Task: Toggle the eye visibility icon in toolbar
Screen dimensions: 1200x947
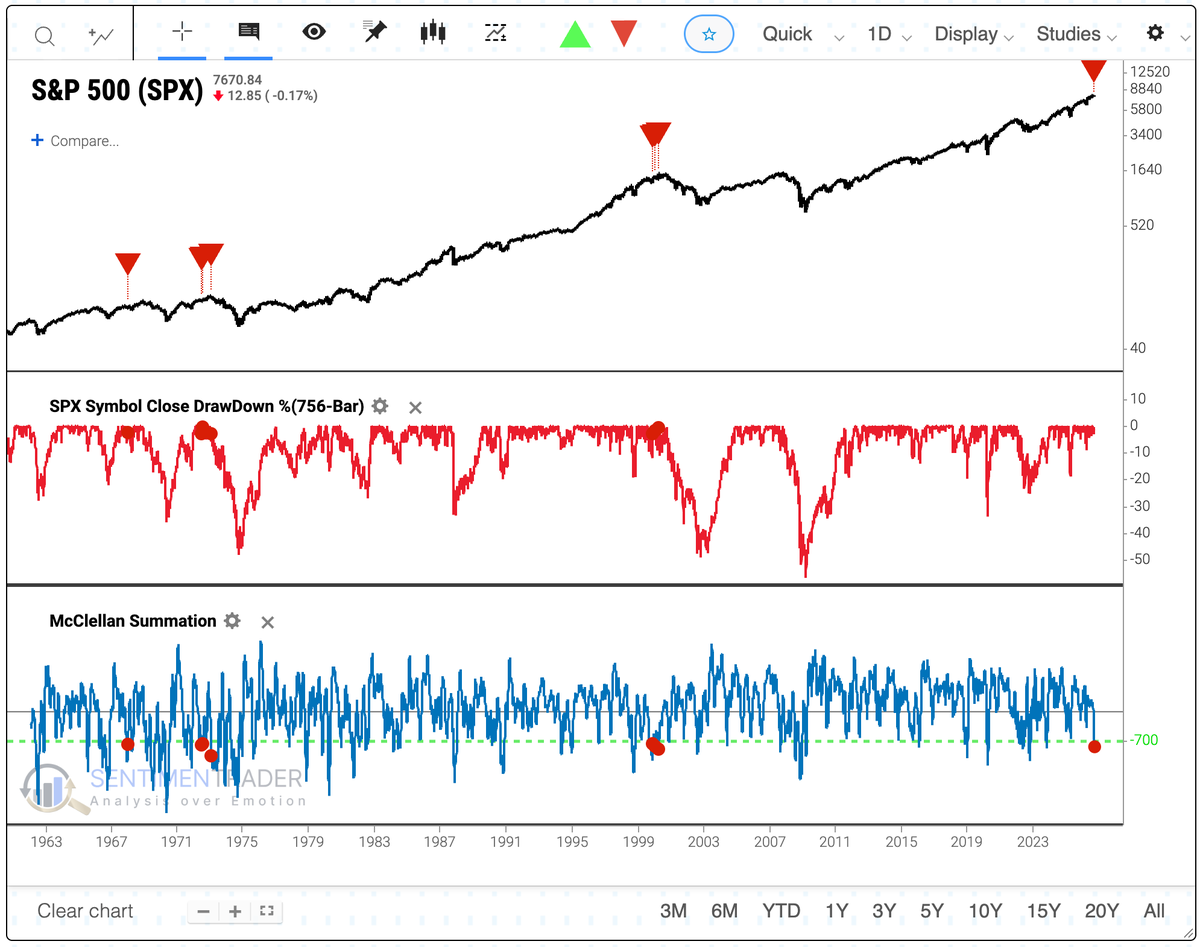Action: click(314, 32)
